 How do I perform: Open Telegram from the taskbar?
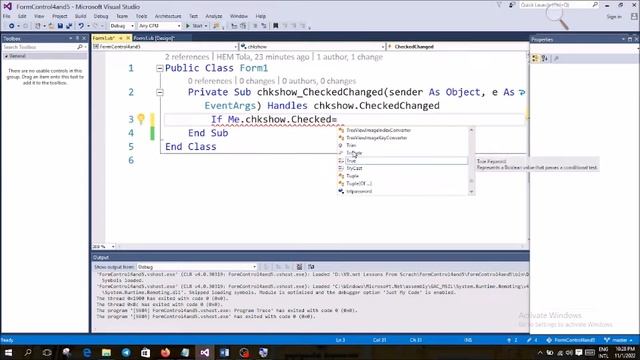pos(126,352)
